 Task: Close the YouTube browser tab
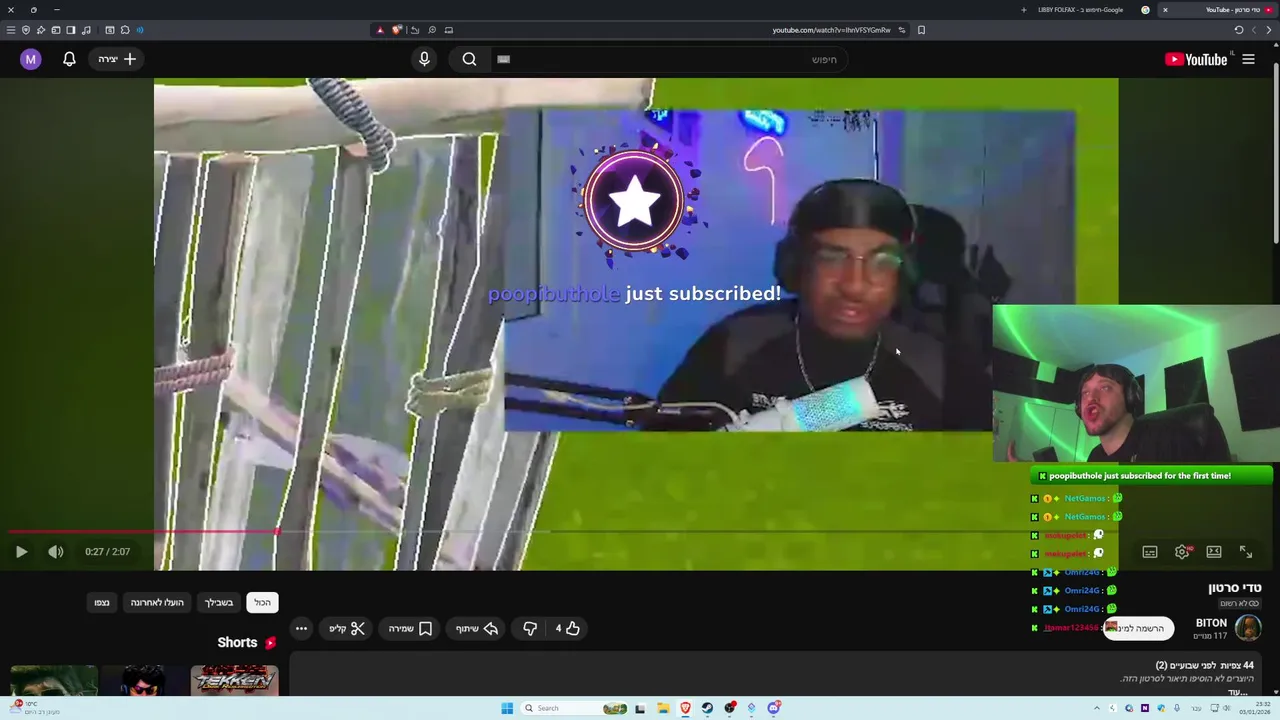point(1165,10)
